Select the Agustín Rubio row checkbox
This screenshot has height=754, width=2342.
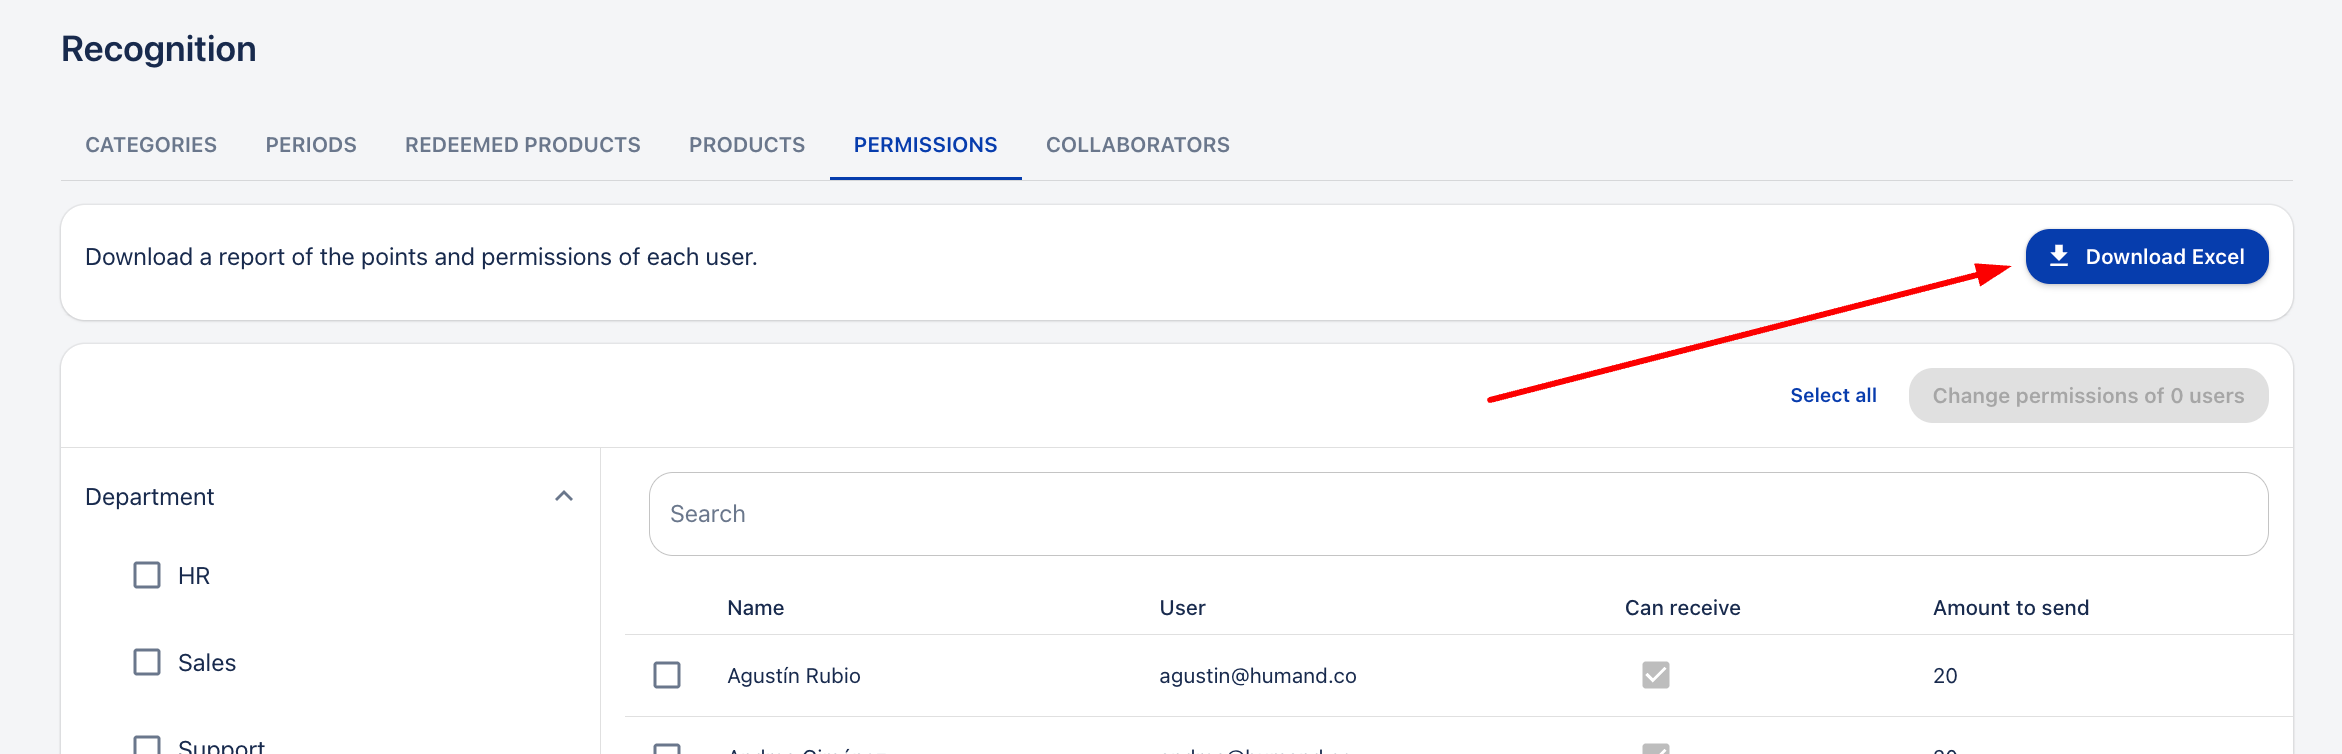coord(667,675)
